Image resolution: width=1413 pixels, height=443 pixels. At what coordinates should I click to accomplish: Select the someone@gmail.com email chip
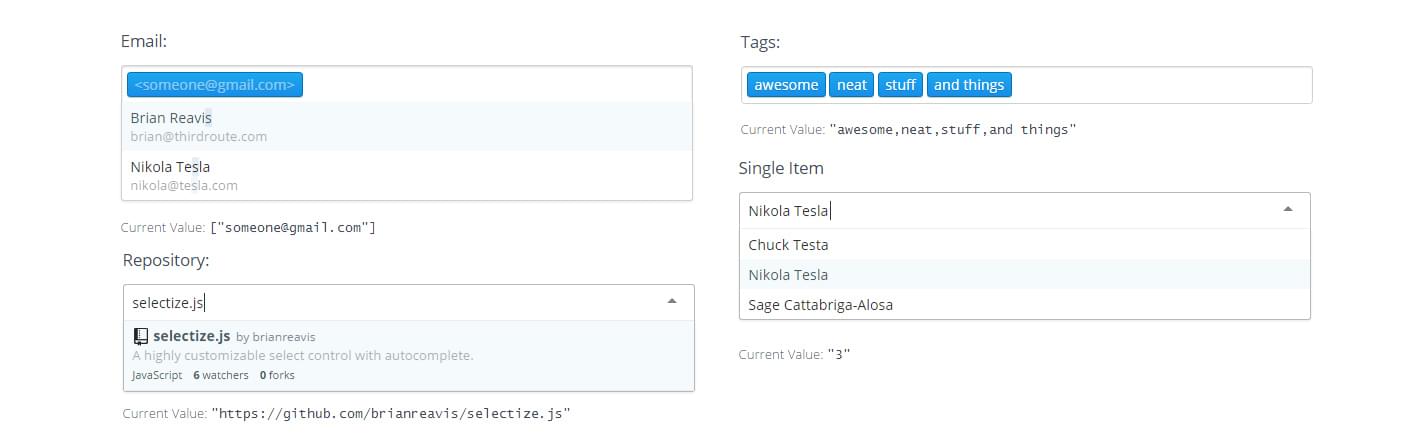point(214,85)
